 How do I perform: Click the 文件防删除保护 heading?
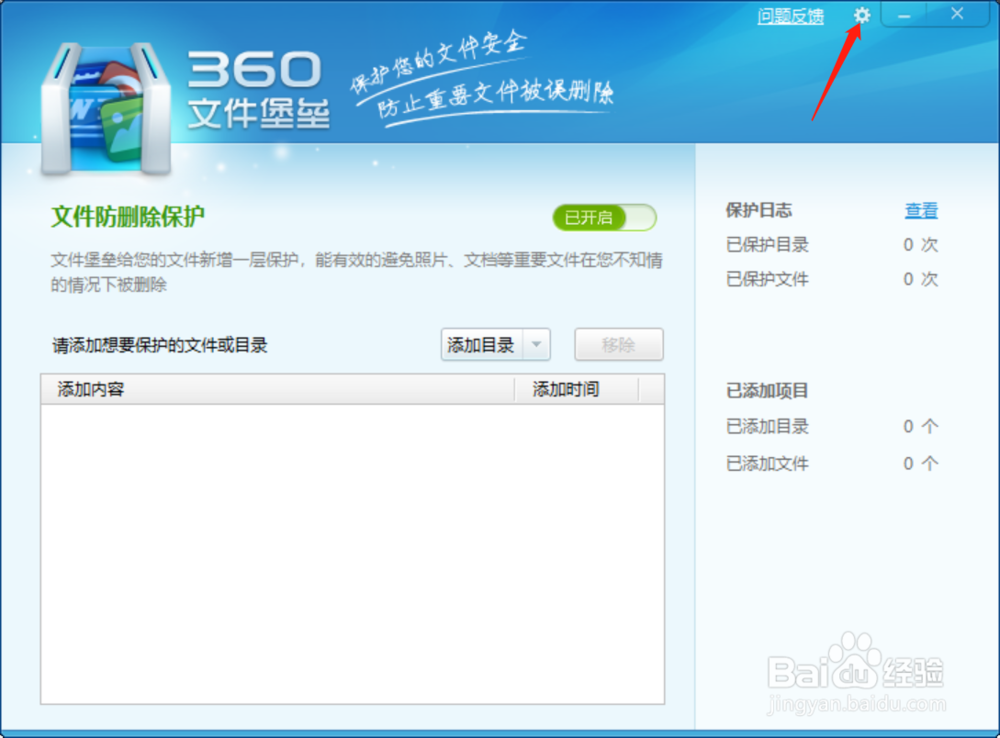(128, 217)
